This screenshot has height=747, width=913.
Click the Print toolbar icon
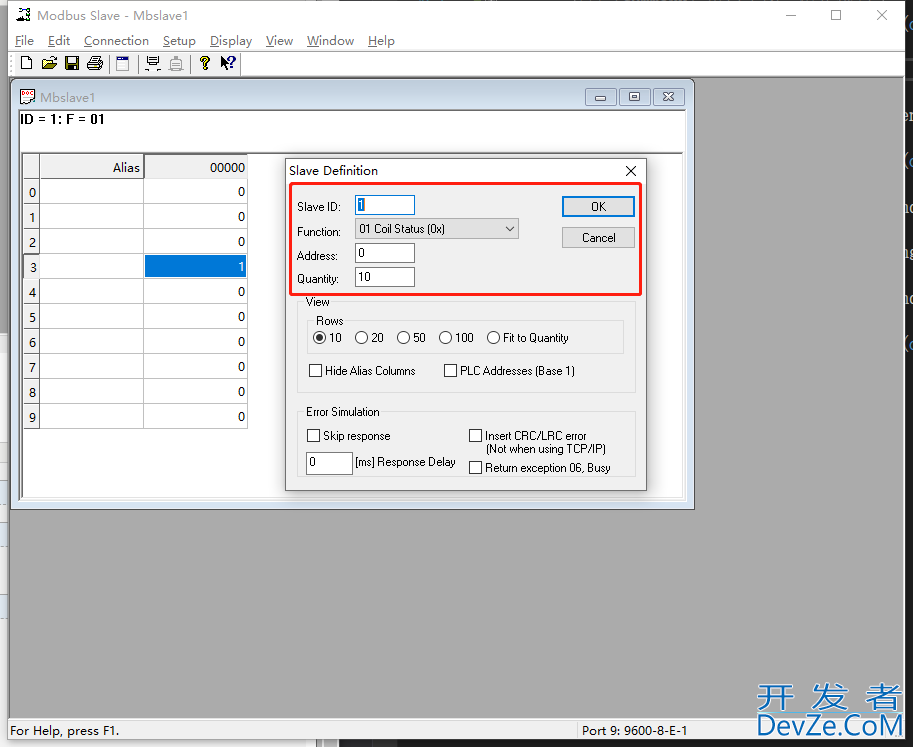coord(95,63)
